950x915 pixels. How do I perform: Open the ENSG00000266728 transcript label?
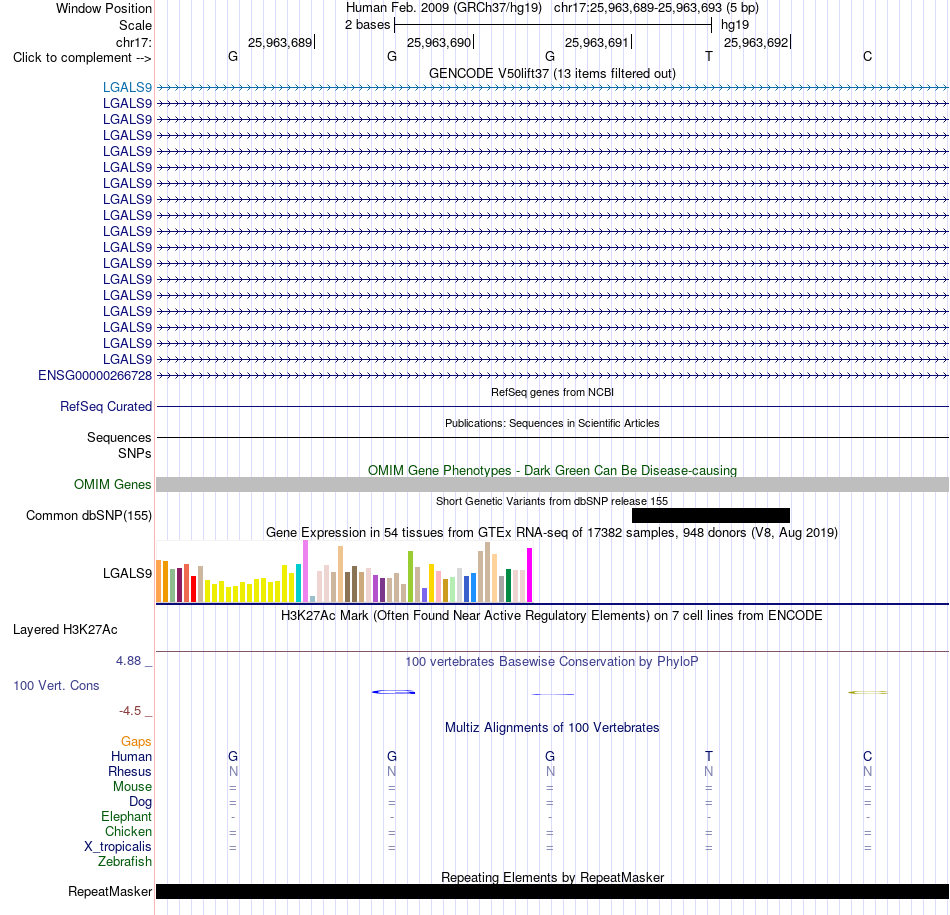95,376
